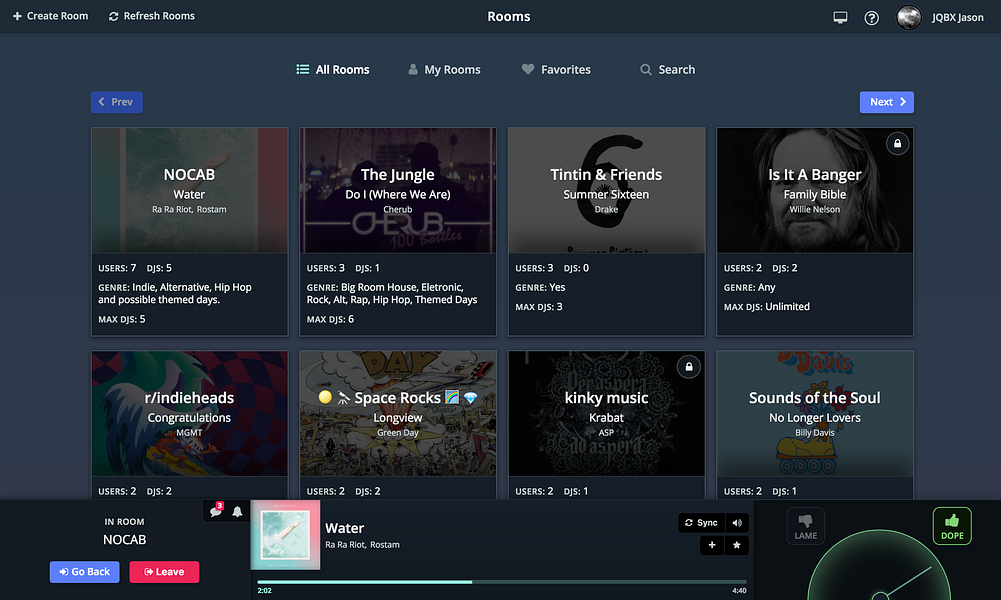Leave the NOCAB room
1001x600 pixels.
click(164, 572)
